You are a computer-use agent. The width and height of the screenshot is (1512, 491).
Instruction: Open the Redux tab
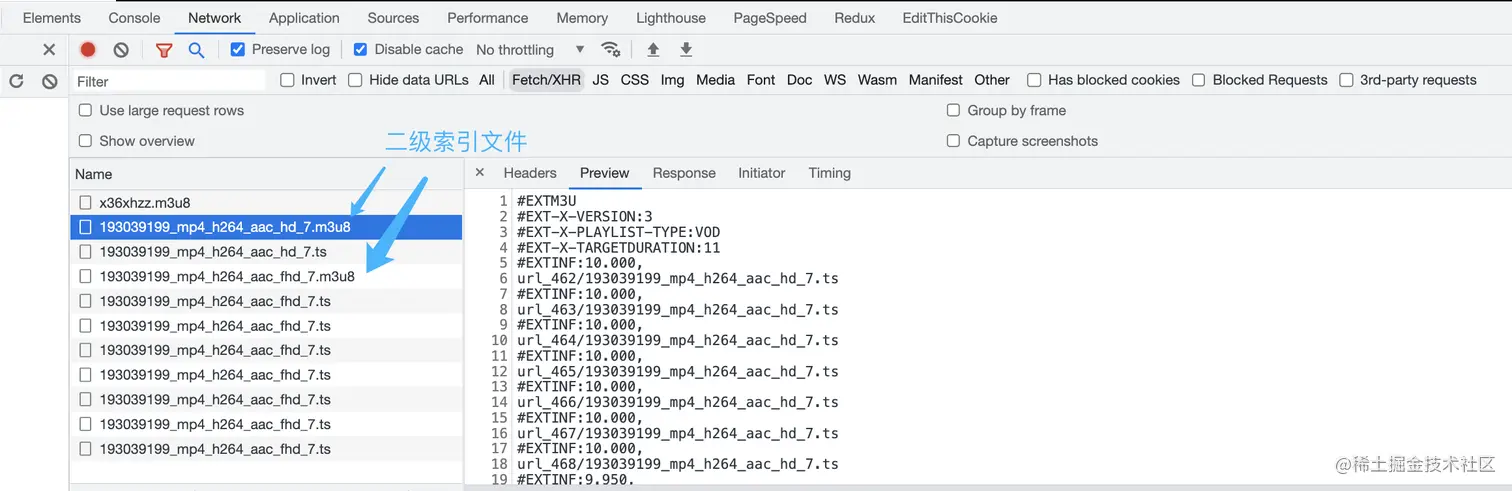click(x=853, y=17)
